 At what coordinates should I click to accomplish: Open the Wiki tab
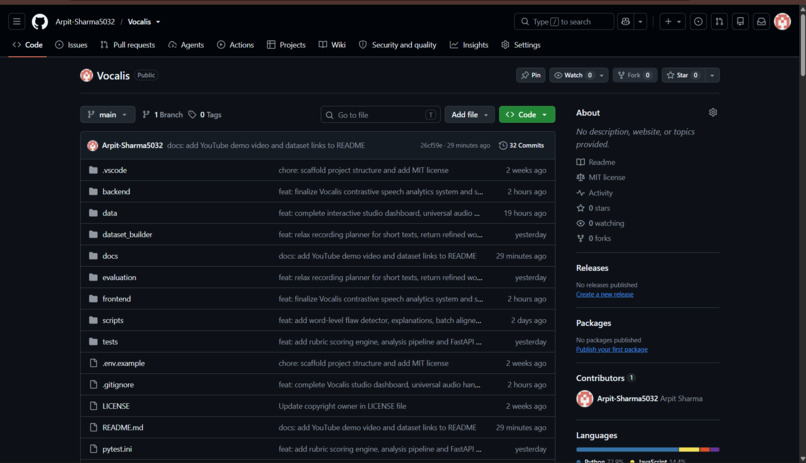tap(332, 45)
